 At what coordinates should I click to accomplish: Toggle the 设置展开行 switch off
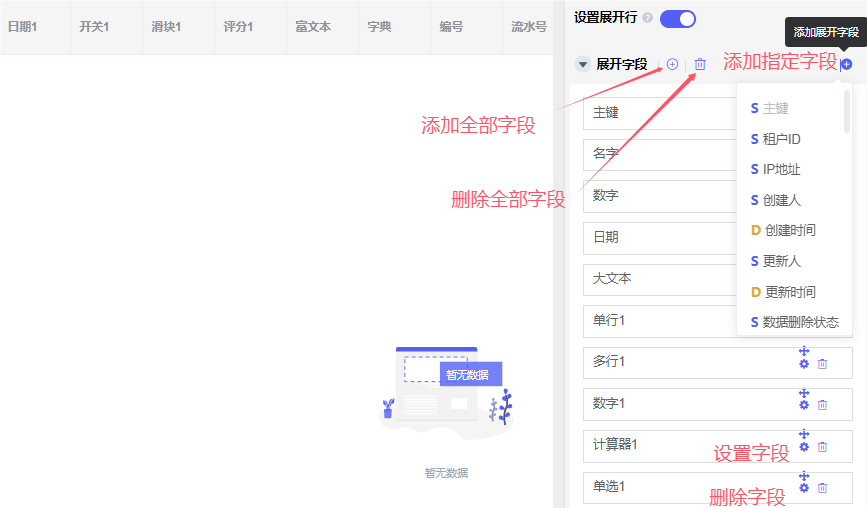pyautogui.click(x=678, y=18)
